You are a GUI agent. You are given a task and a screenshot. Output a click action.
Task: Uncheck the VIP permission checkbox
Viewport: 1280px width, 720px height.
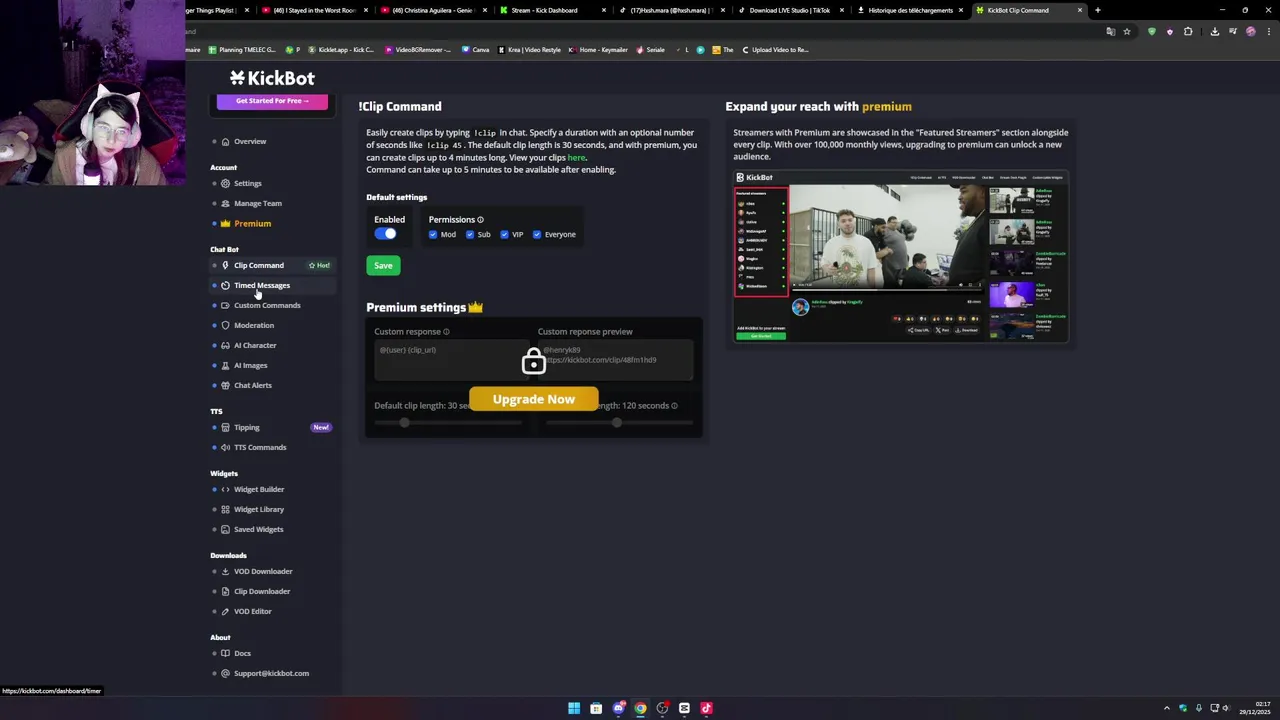pyautogui.click(x=504, y=235)
